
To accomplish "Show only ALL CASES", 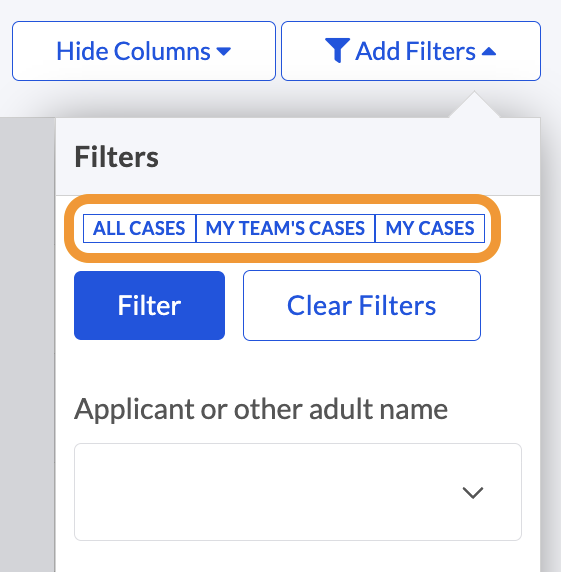I will click(139, 228).
